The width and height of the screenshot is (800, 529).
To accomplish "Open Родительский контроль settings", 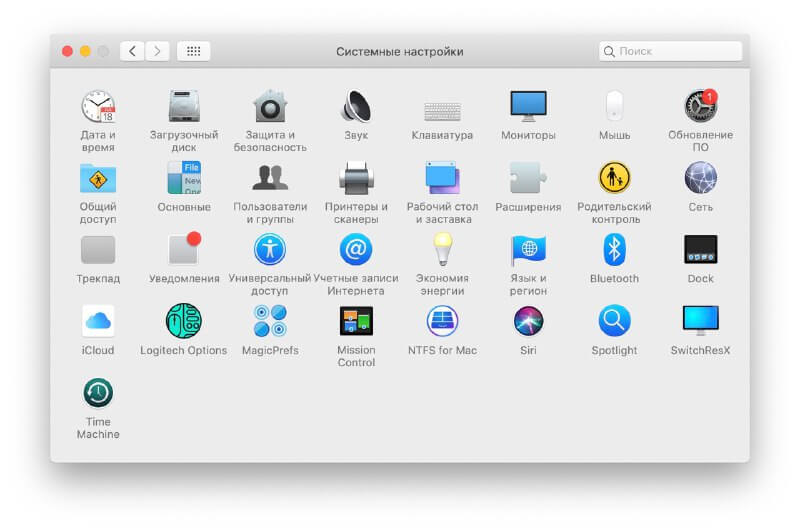I will point(614,178).
